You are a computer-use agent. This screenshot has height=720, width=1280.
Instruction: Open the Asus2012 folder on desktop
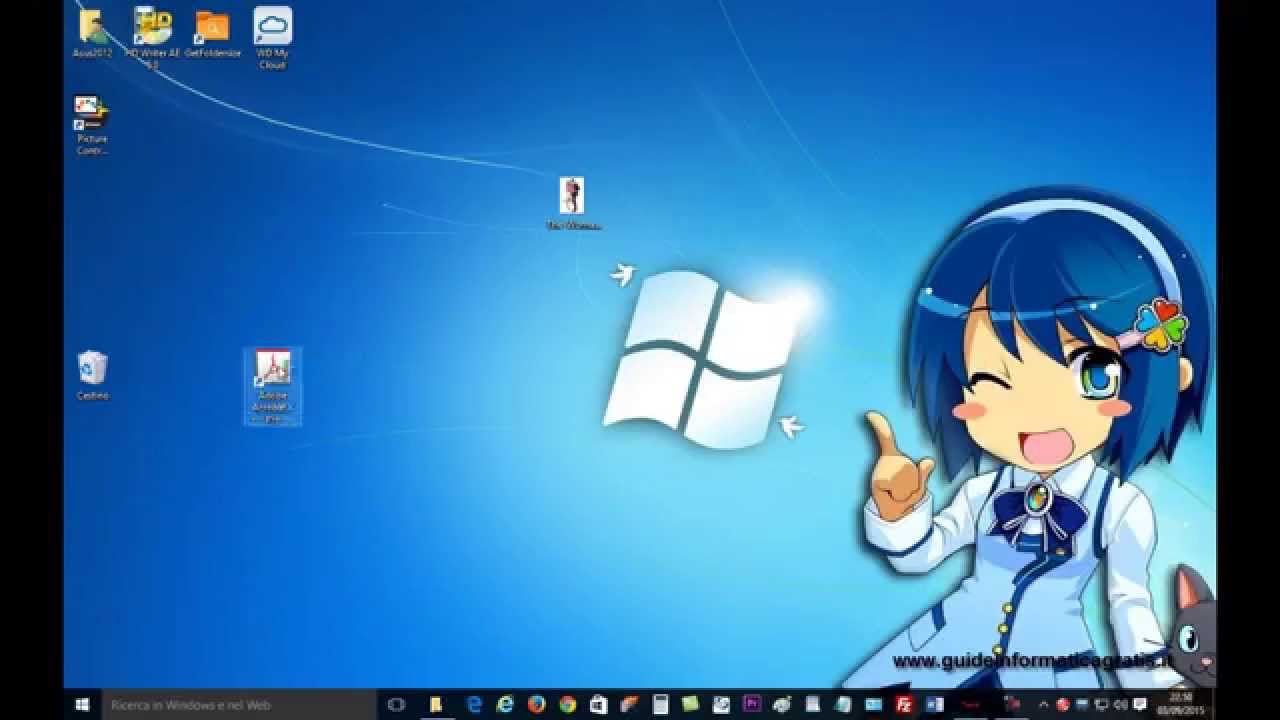[92, 32]
